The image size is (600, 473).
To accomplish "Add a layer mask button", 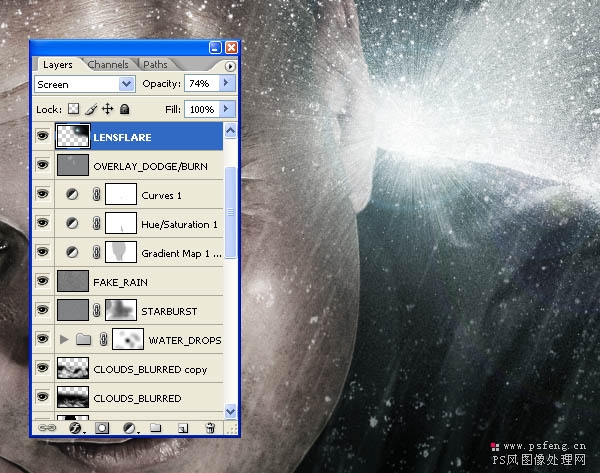I will (x=102, y=428).
